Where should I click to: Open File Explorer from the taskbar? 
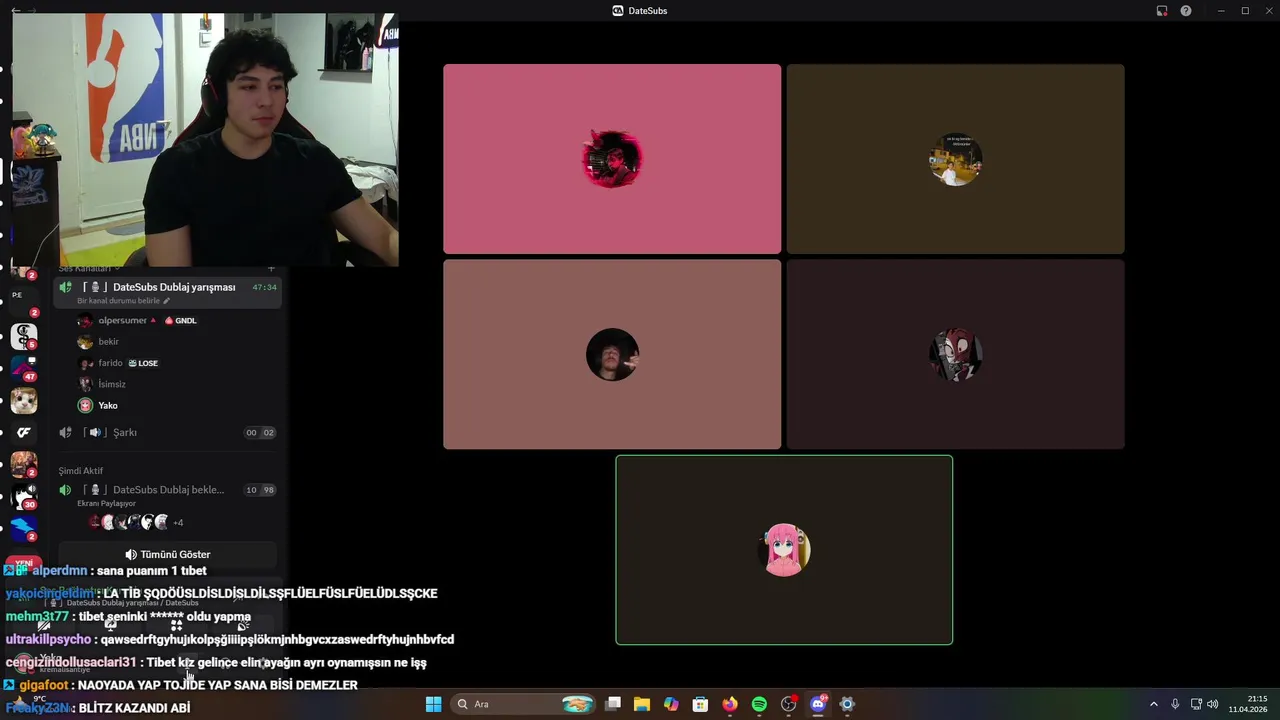point(642,704)
